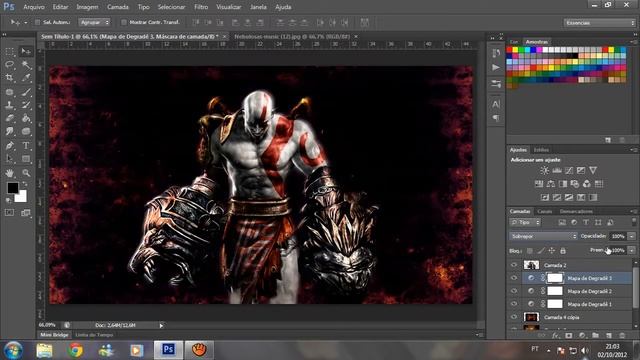
Task: Open the status bar info arrow
Action: coord(161,325)
